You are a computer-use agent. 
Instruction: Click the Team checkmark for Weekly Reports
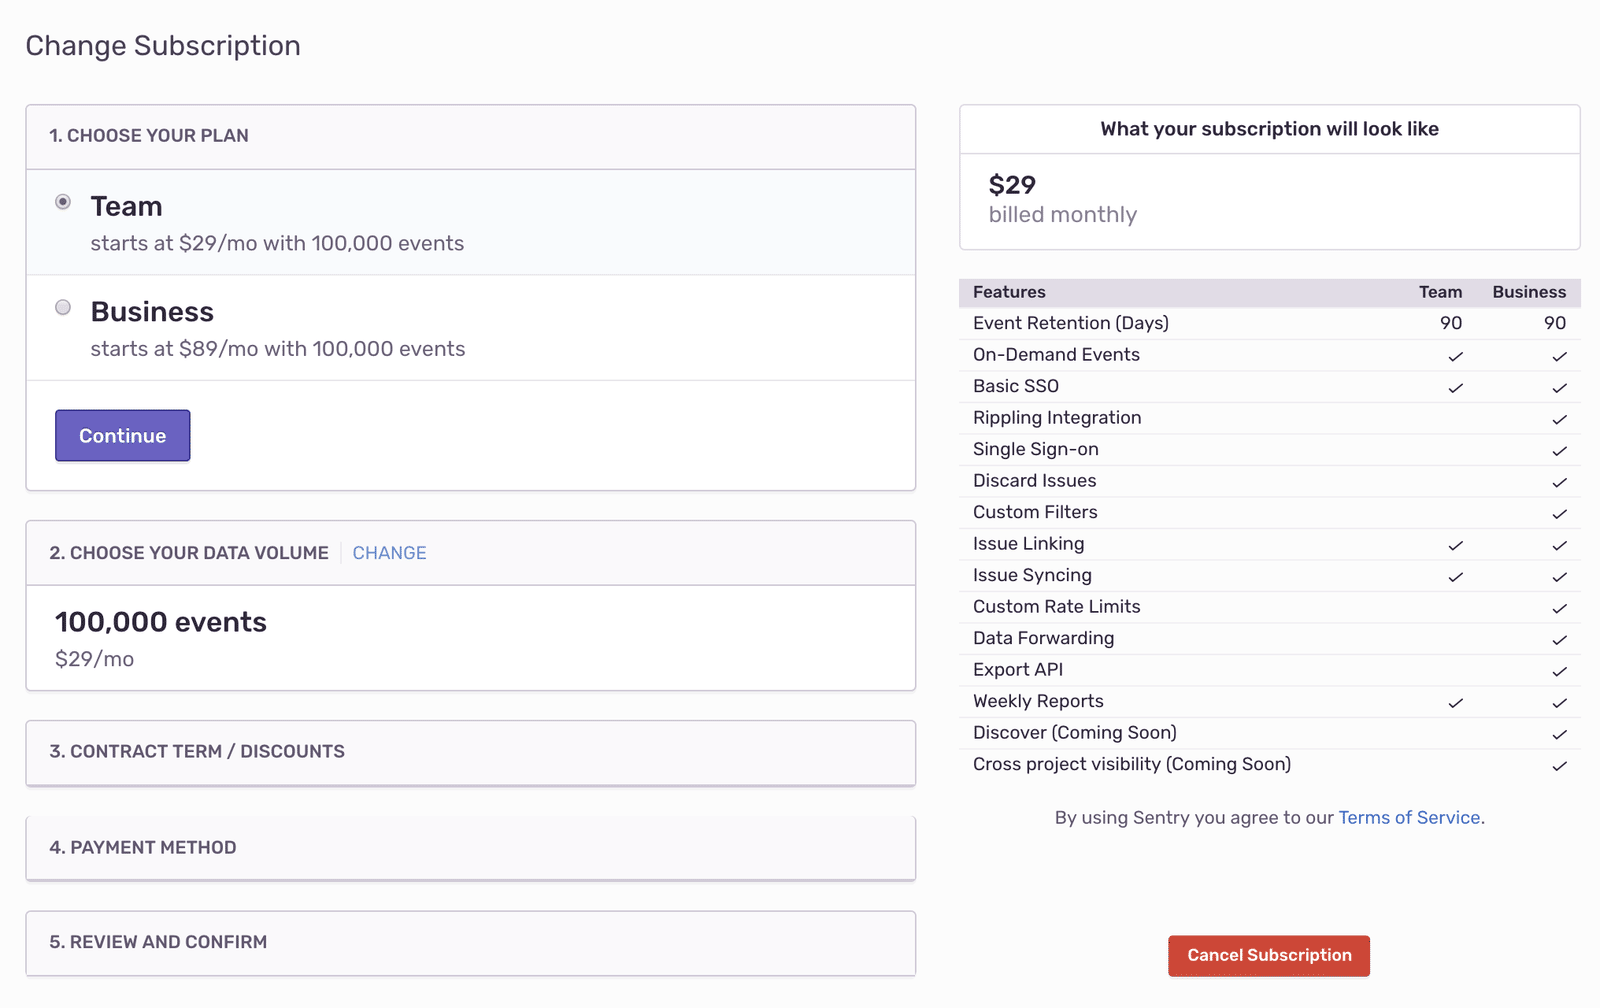(x=1455, y=703)
